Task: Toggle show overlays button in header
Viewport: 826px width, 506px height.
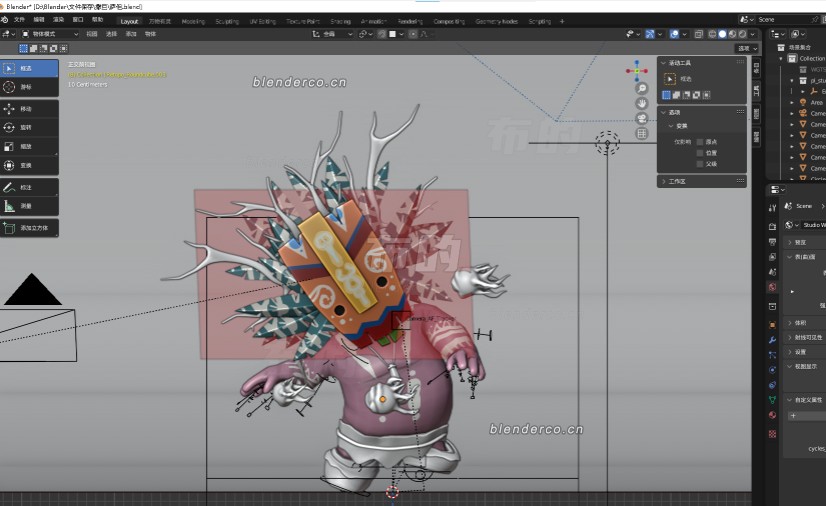Action: point(674,34)
